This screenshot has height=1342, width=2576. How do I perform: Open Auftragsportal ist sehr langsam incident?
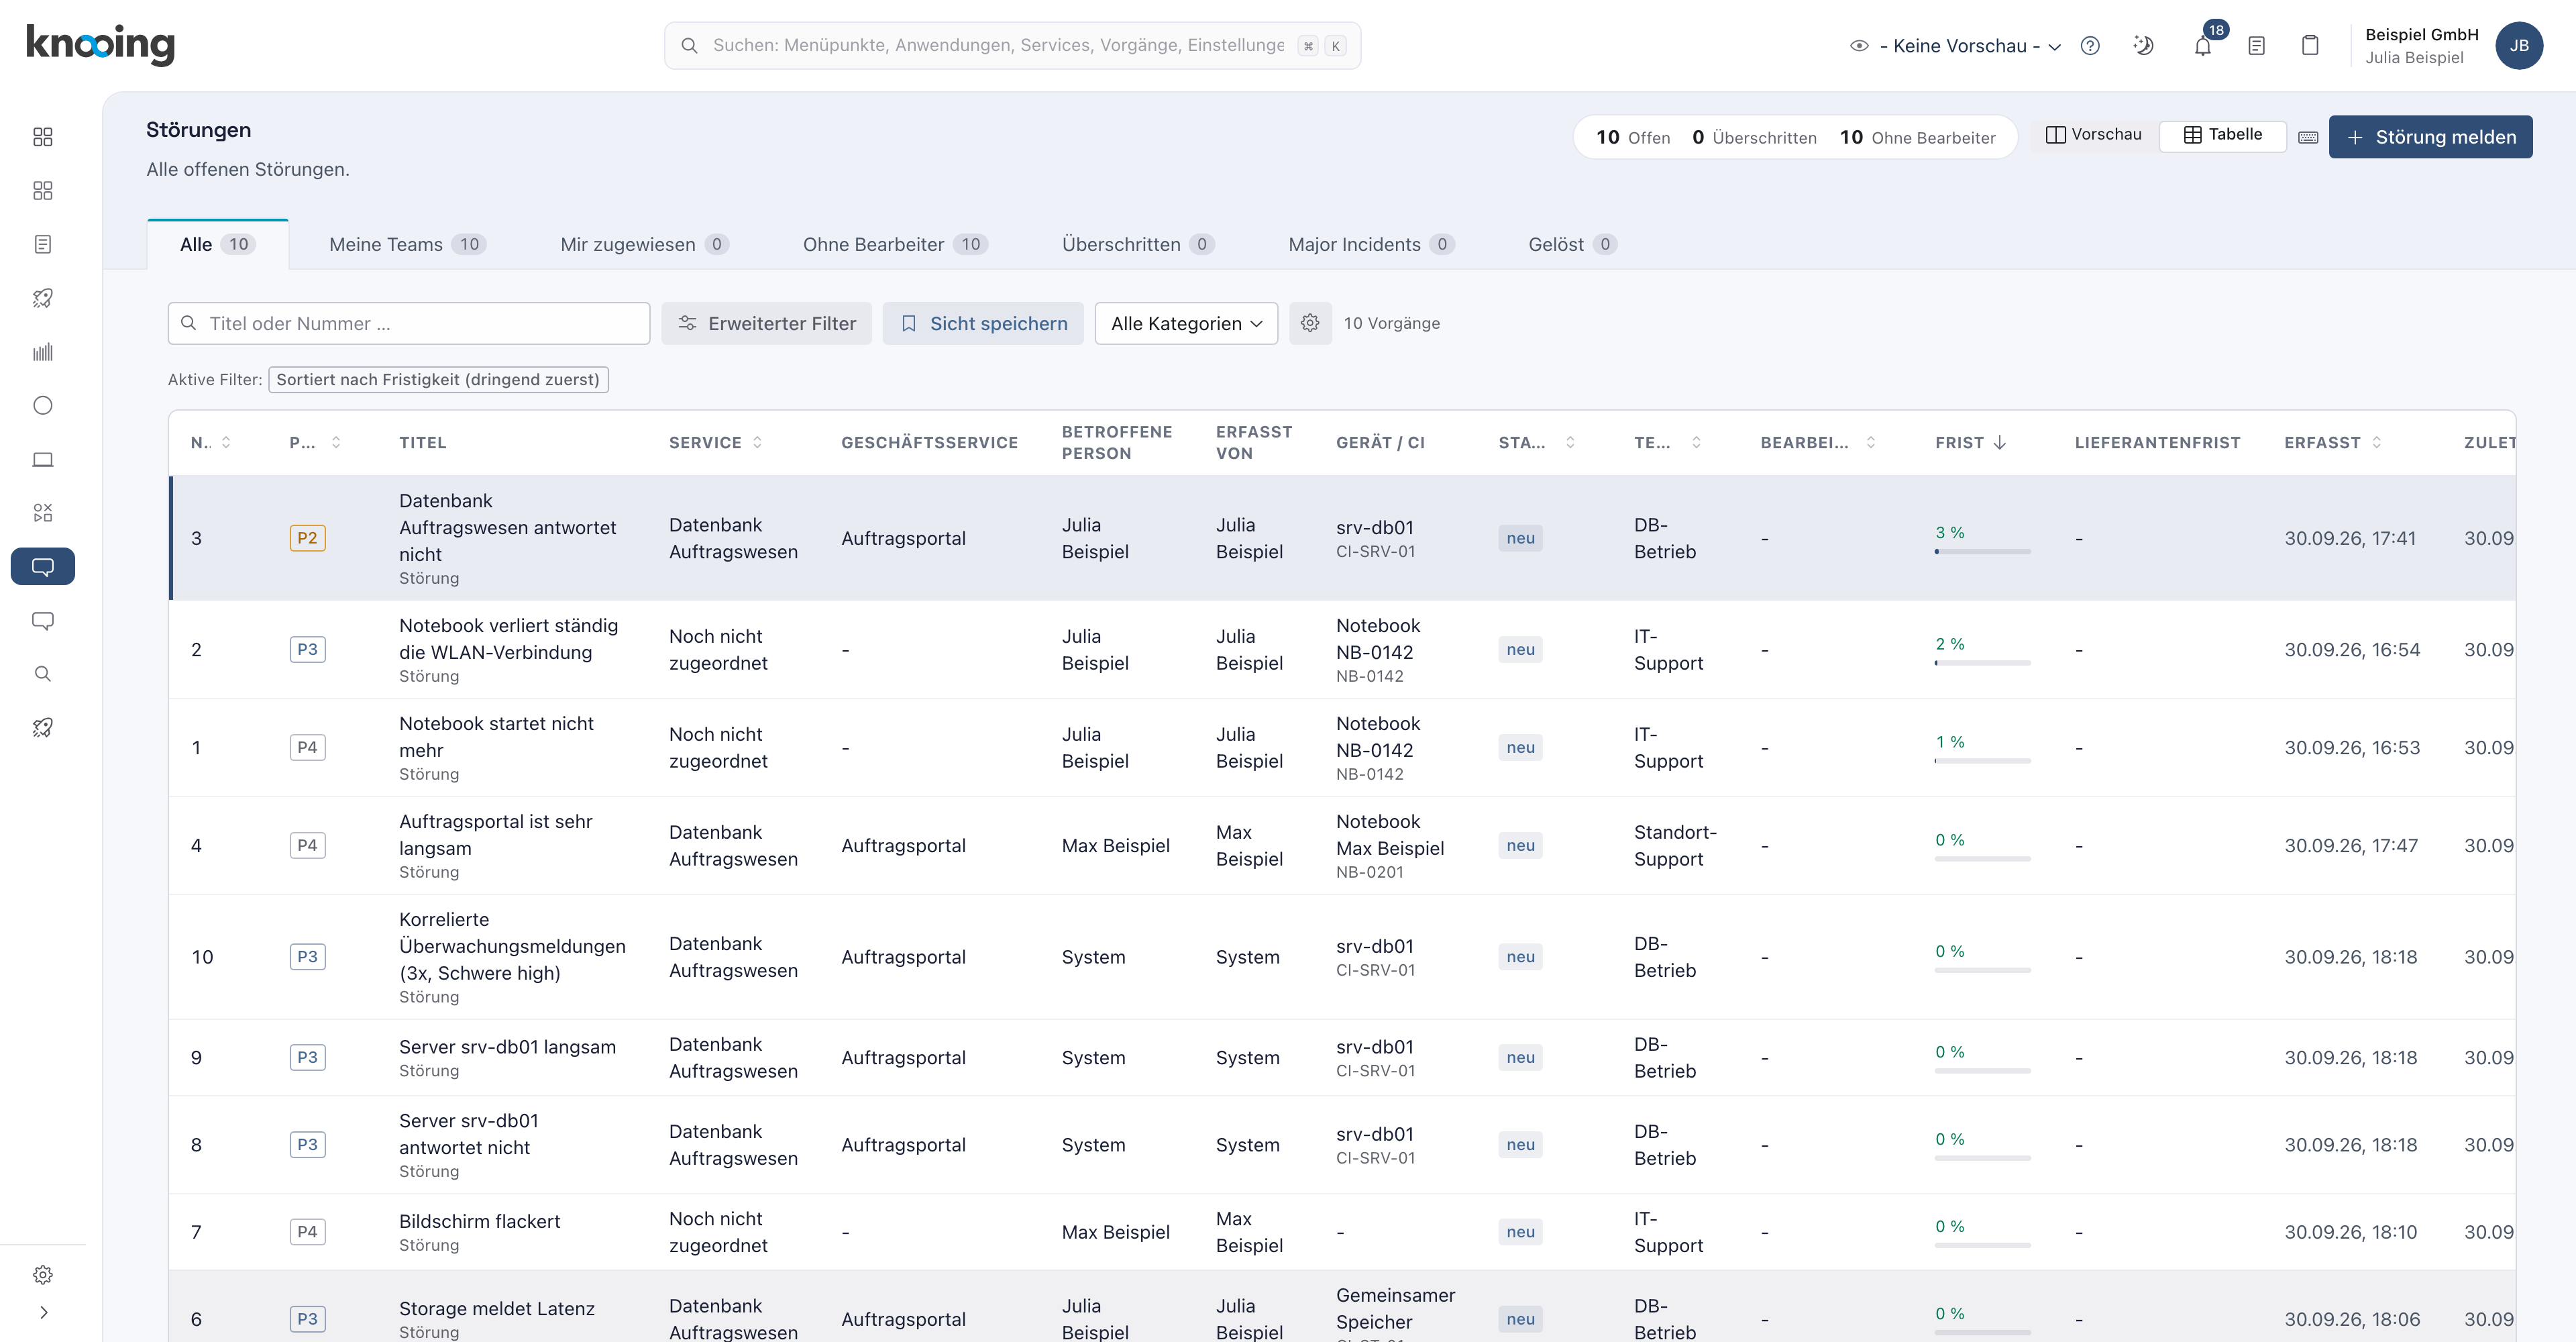[x=495, y=834]
